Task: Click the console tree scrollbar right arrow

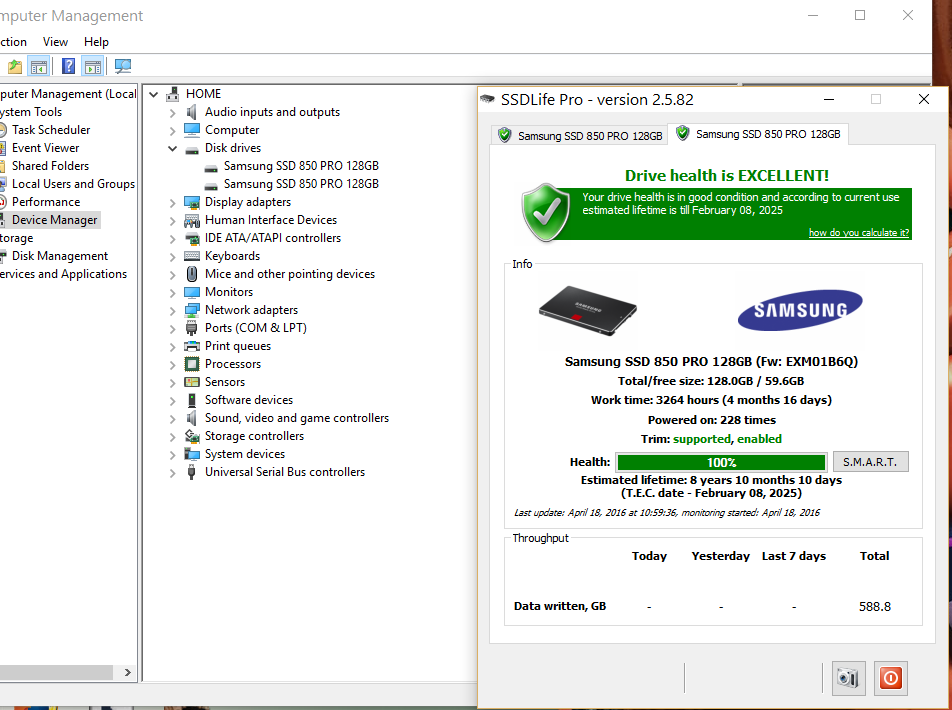Action: 128,672
